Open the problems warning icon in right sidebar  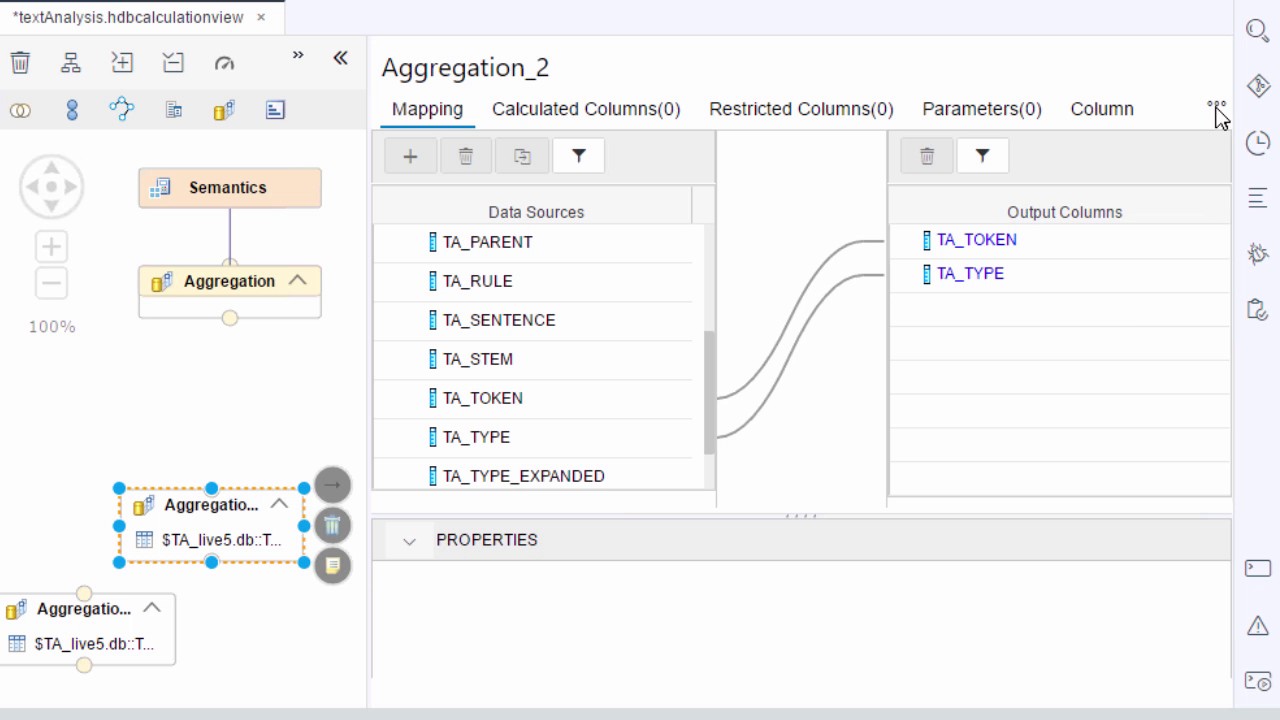(1257, 626)
